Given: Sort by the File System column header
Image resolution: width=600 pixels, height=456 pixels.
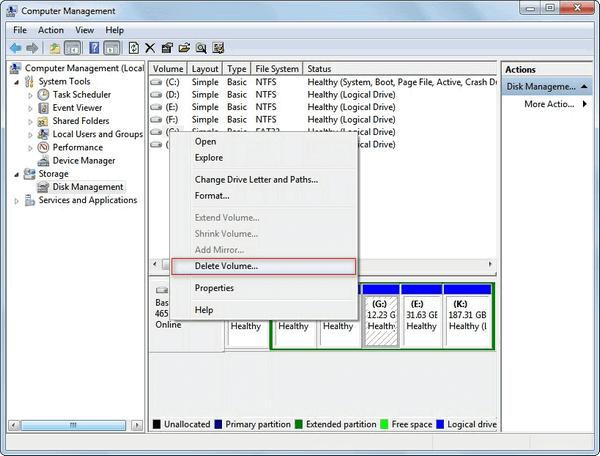Looking at the screenshot, I should coord(277,69).
